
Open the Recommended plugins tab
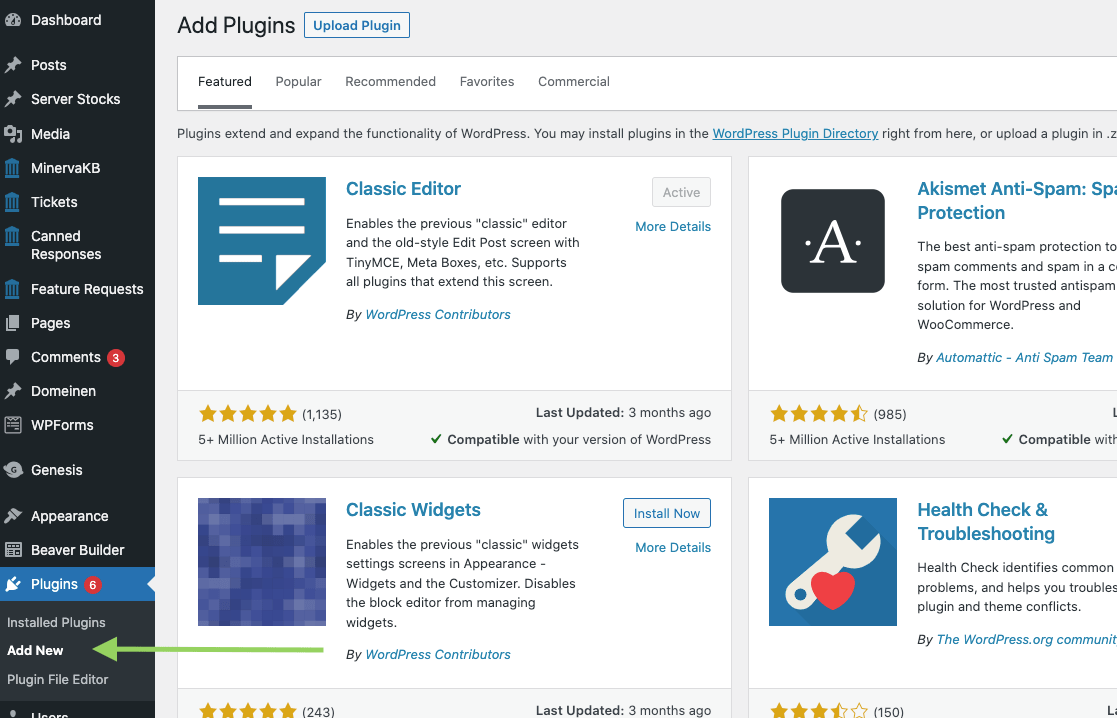pos(390,82)
